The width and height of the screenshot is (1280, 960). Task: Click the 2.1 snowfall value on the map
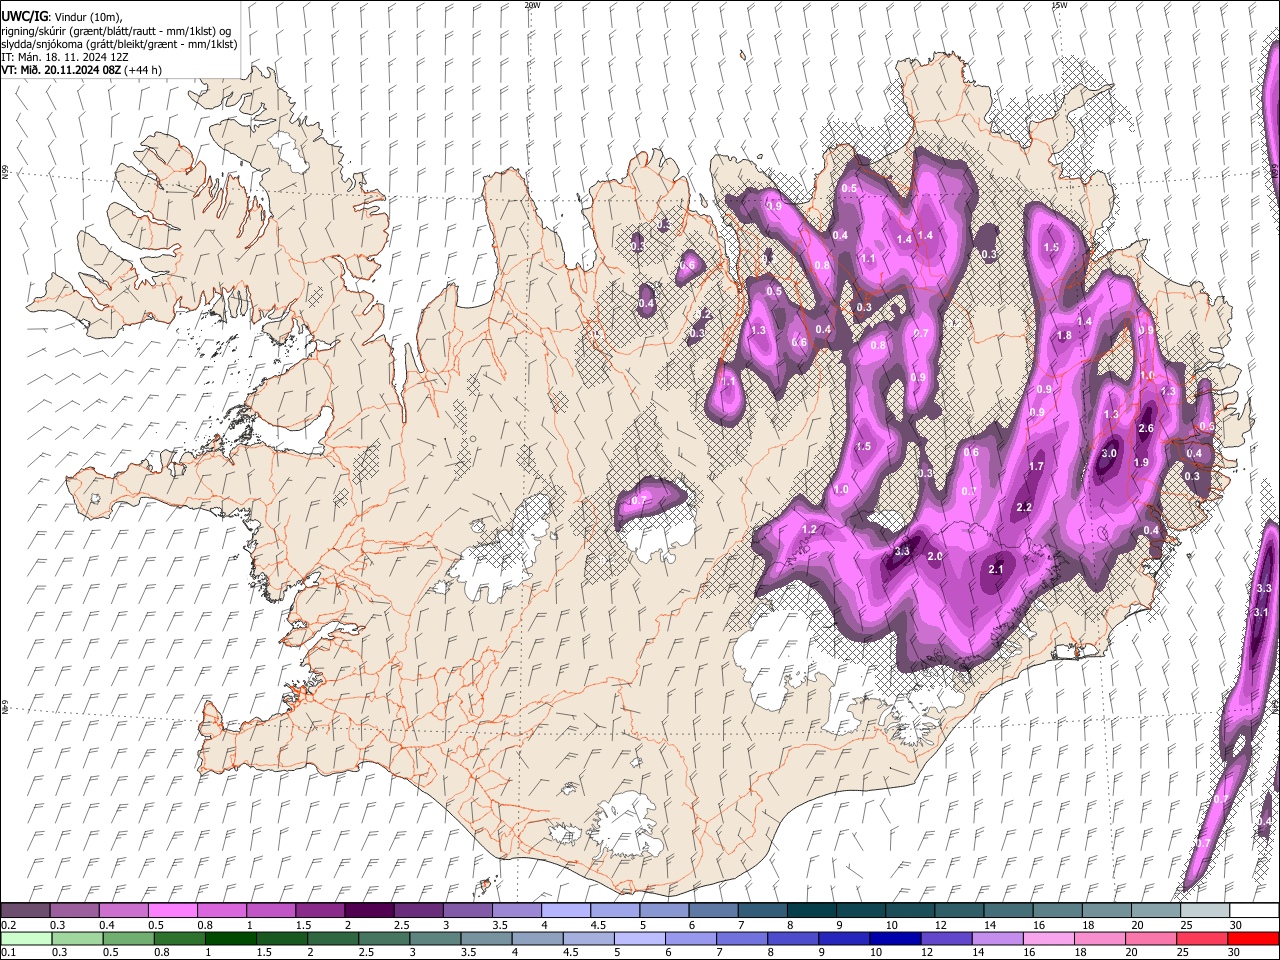point(995,569)
